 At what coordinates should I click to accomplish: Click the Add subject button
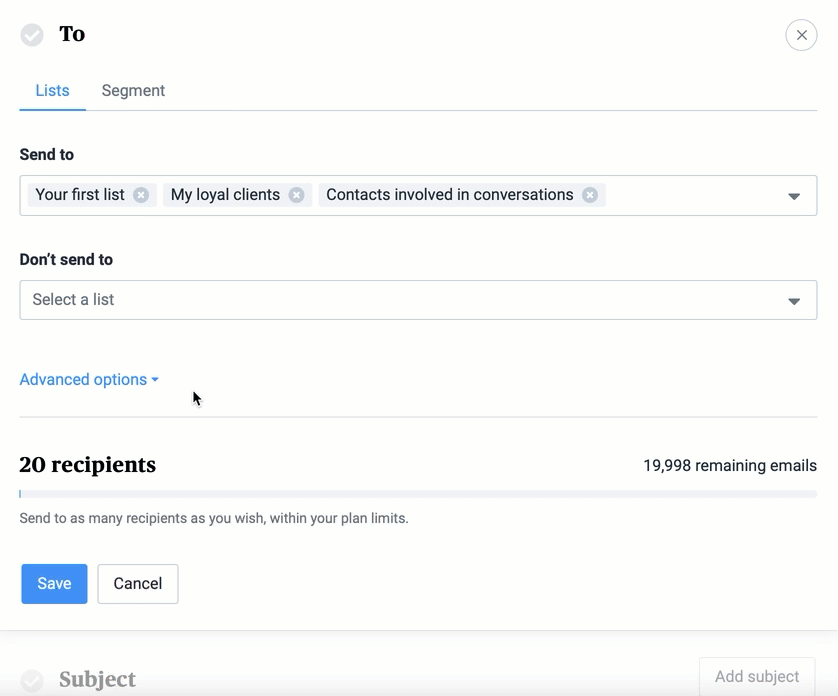[757, 677]
